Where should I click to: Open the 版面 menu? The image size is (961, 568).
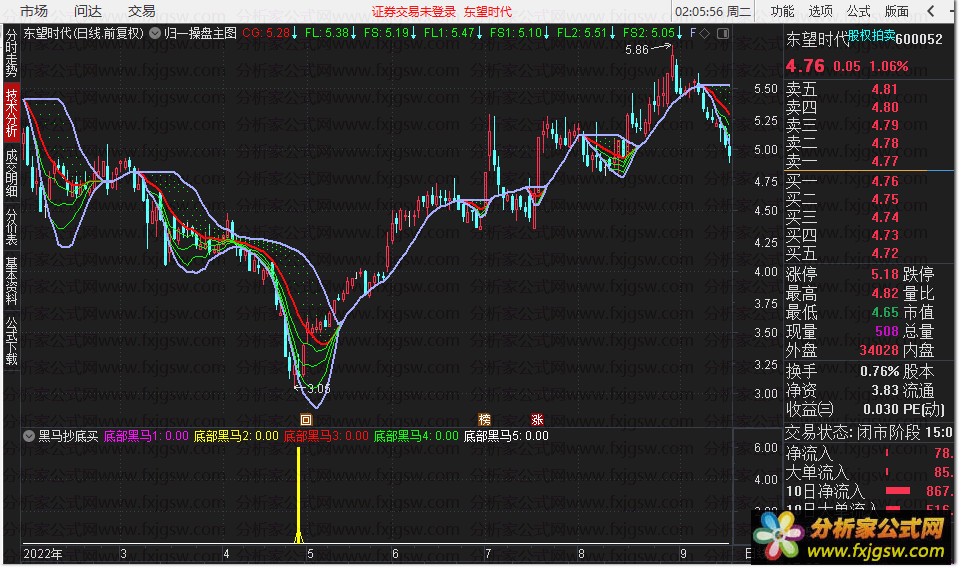[x=896, y=11]
